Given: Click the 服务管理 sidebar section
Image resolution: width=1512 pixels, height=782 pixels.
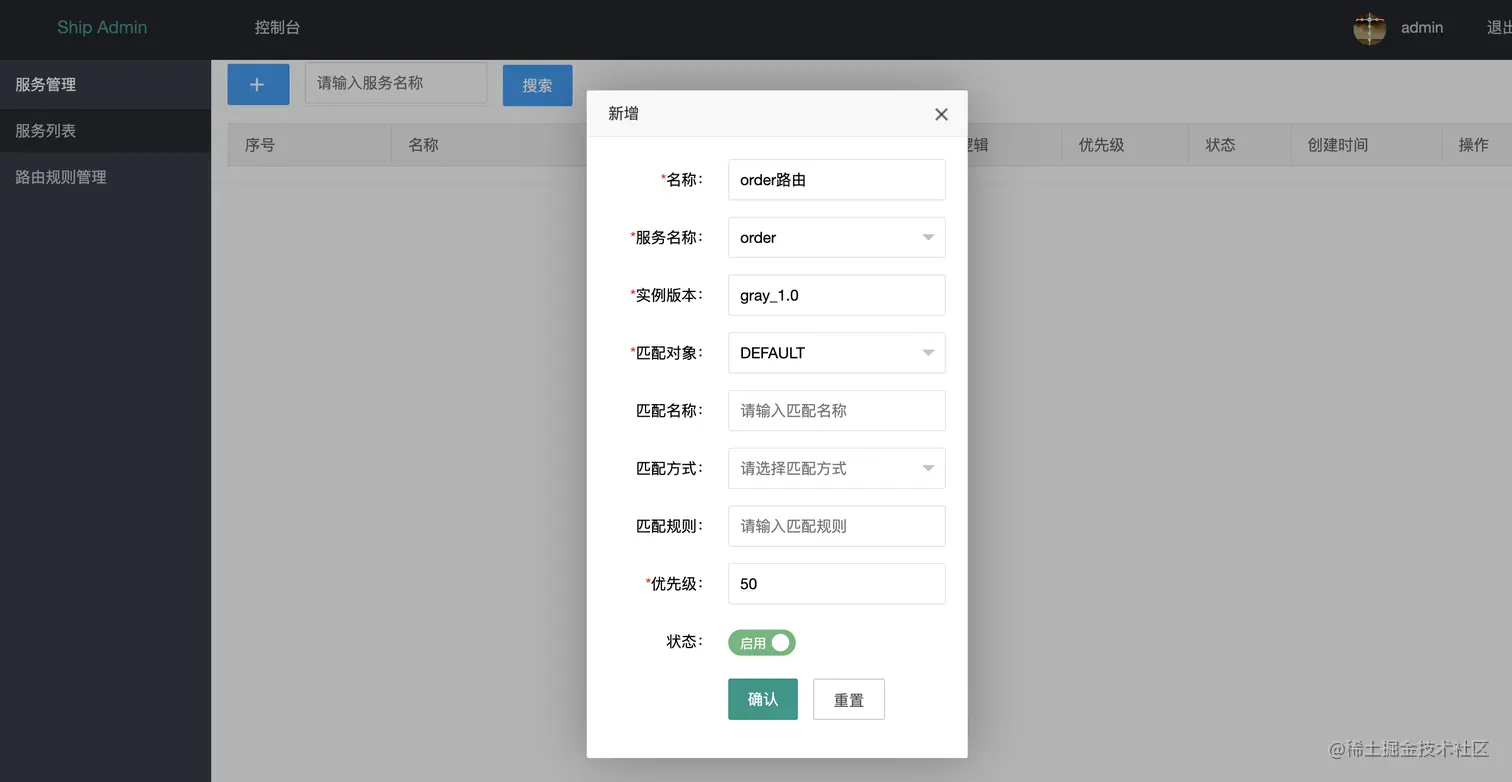Looking at the screenshot, I should coord(45,84).
